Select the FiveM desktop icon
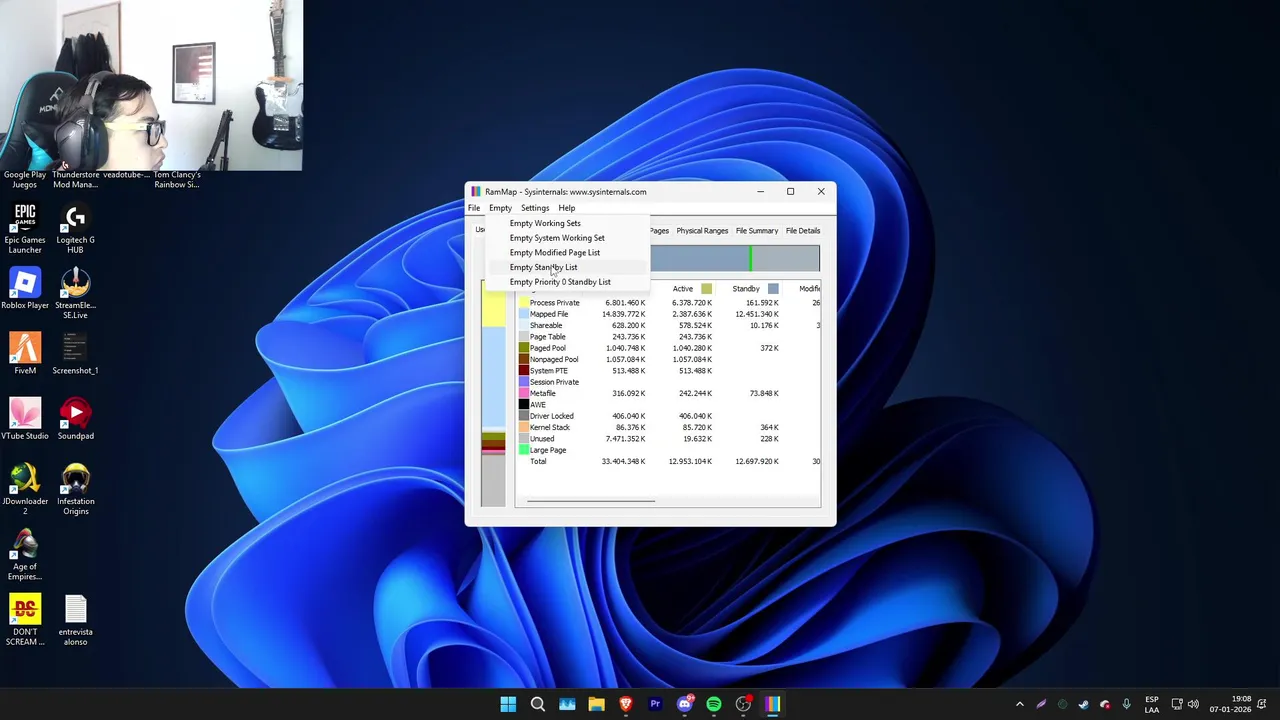This screenshot has height=720, width=1280. pos(25,355)
